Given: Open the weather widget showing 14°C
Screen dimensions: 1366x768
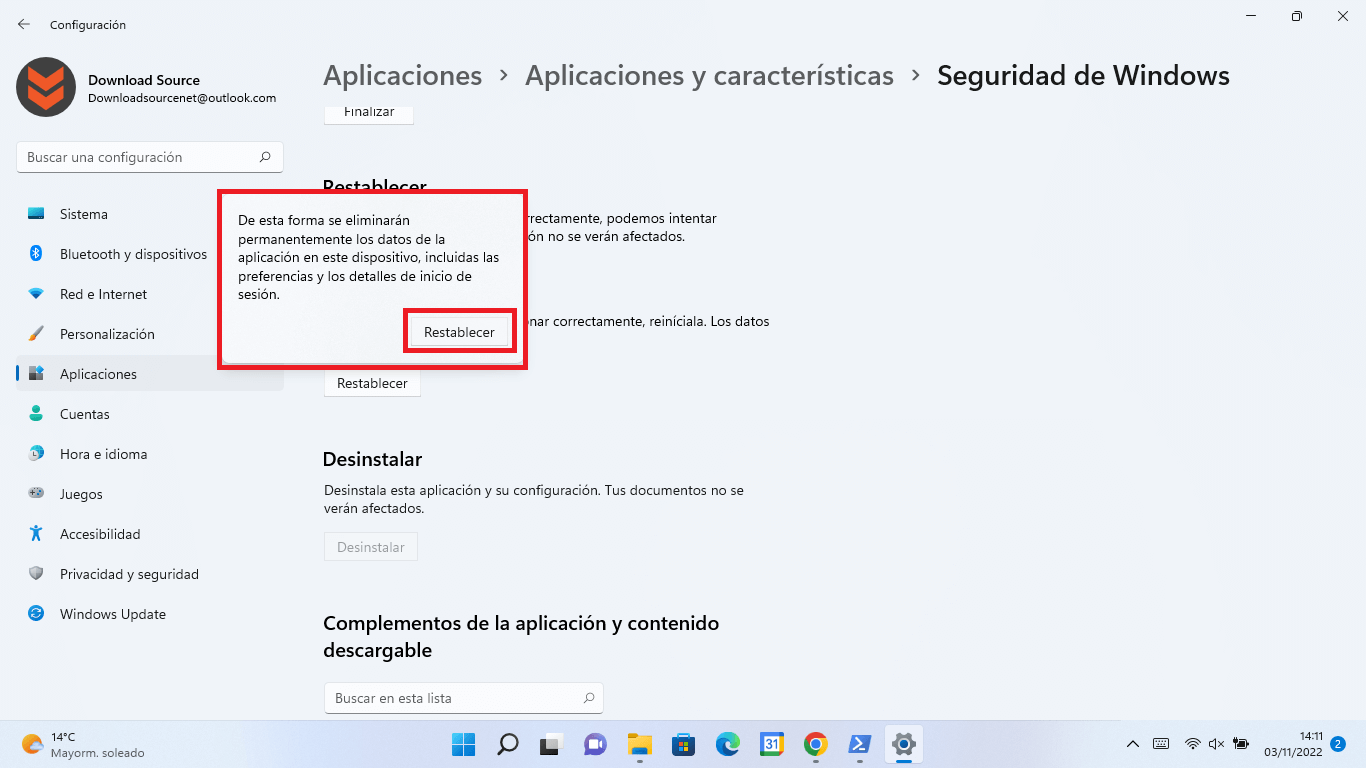Looking at the screenshot, I should click(84, 744).
